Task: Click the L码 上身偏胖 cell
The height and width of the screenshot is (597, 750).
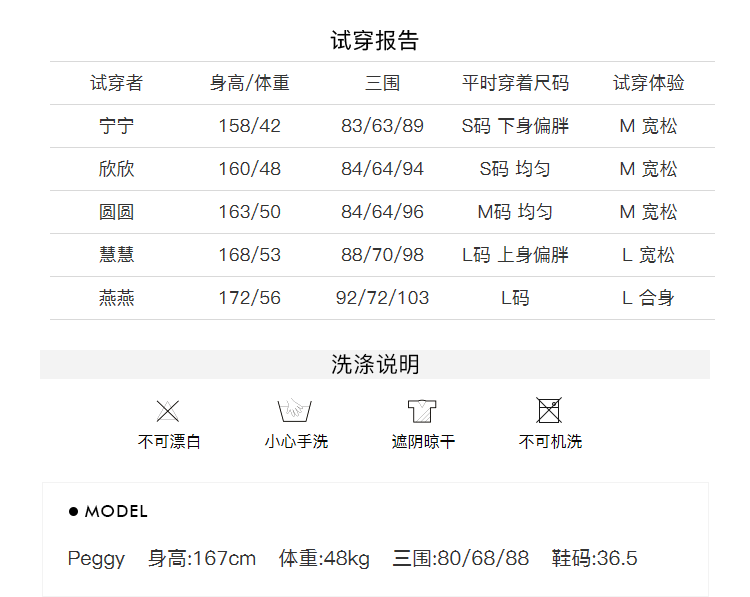Action: (x=515, y=255)
